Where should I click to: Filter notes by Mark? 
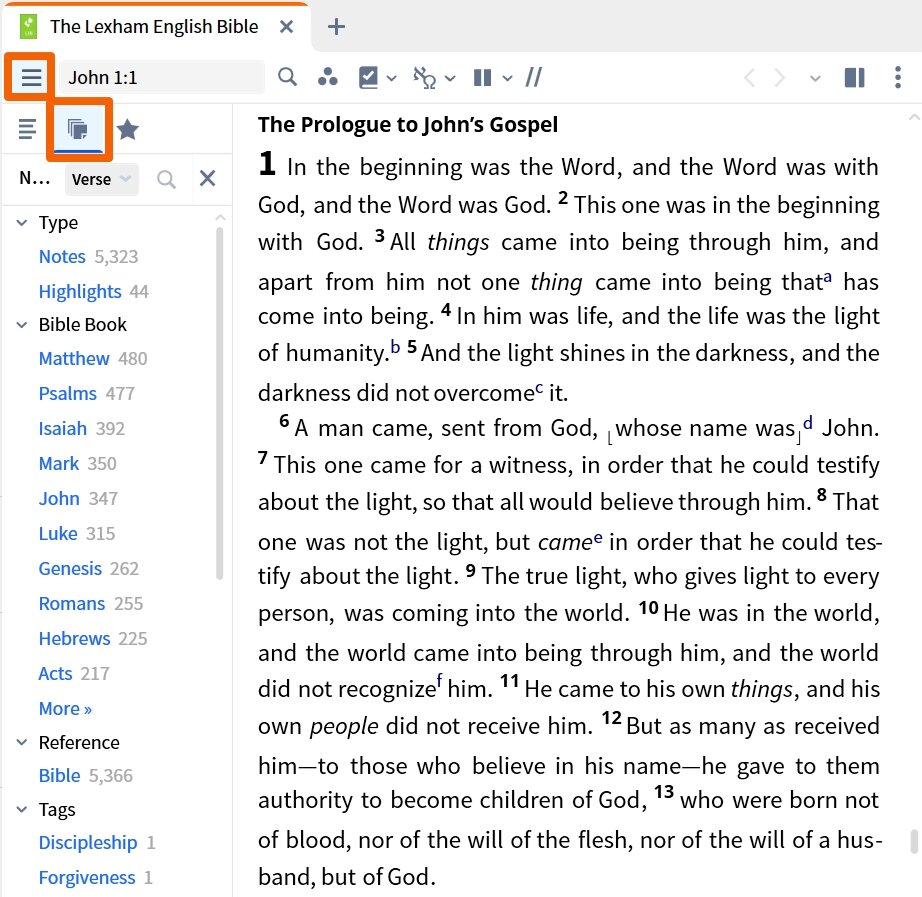(59, 463)
